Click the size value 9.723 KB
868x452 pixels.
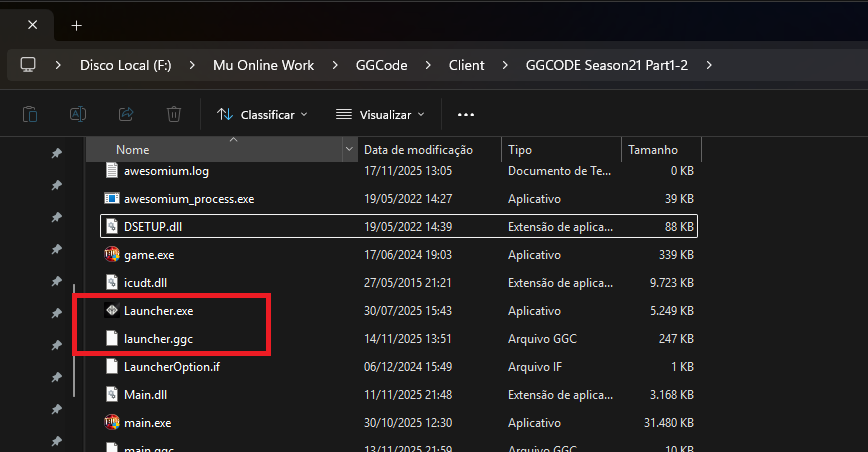[671, 283]
